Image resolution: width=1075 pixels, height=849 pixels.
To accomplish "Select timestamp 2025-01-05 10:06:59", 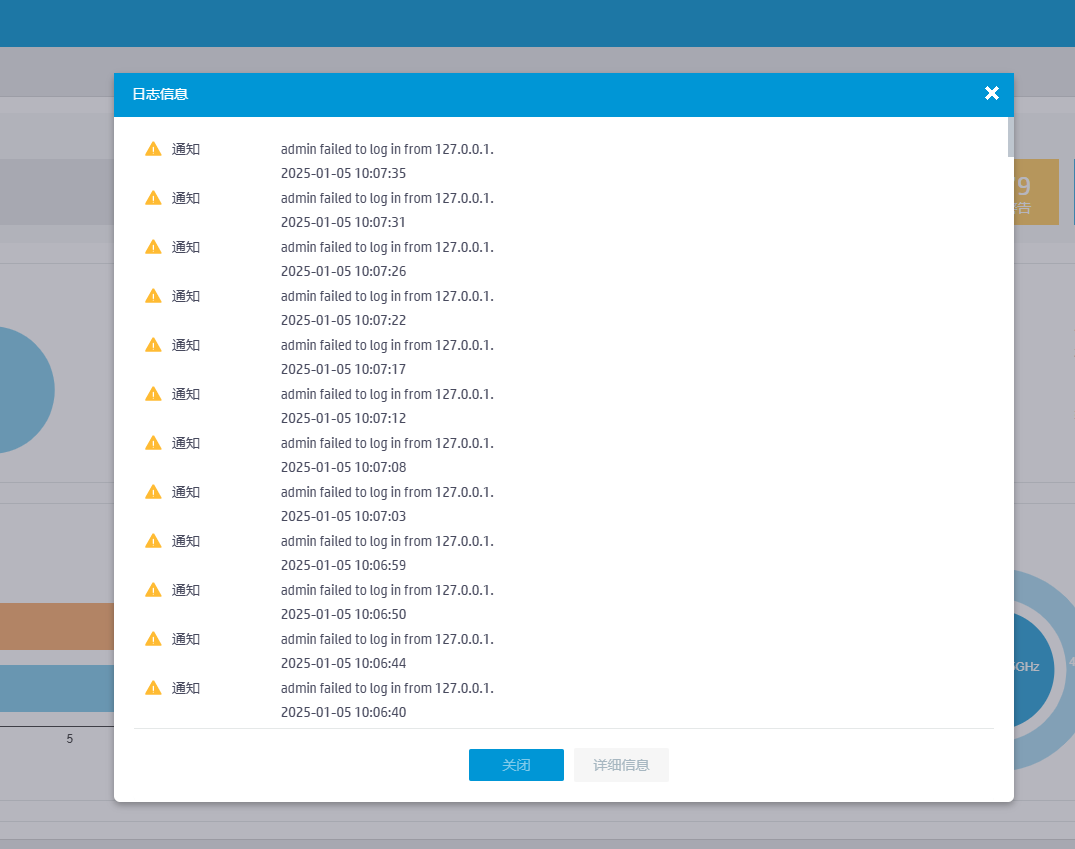I will click(x=343, y=566).
